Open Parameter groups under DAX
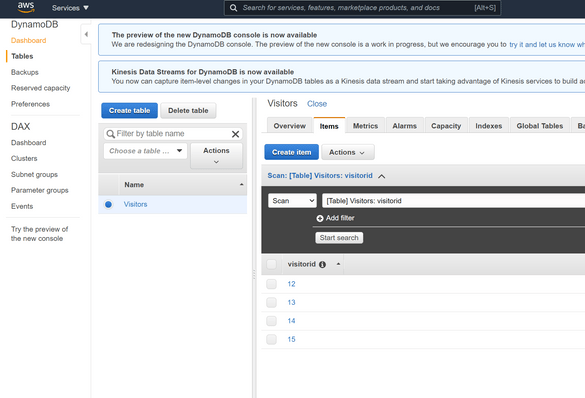Viewport: 585px width, 398px height. click(x=40, y=190)
